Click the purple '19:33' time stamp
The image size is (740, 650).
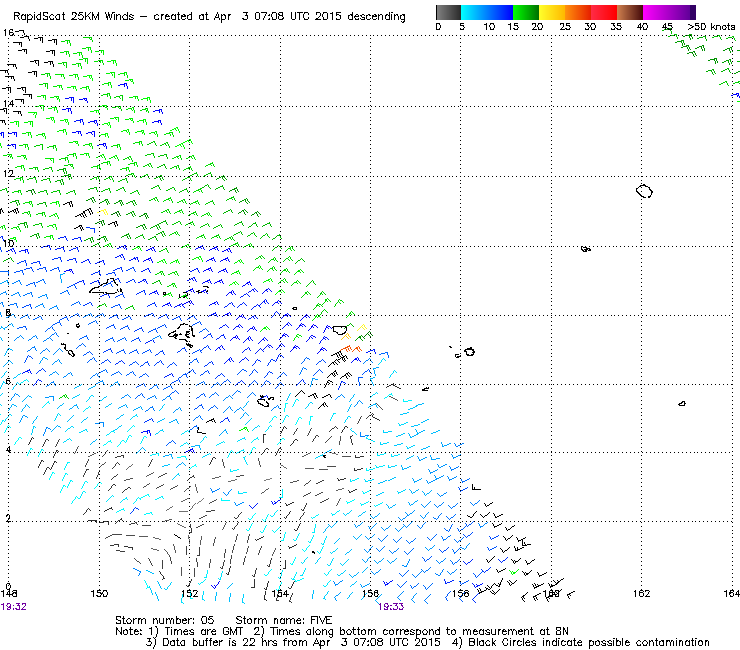pyautogui.click(x=391, y=607)
